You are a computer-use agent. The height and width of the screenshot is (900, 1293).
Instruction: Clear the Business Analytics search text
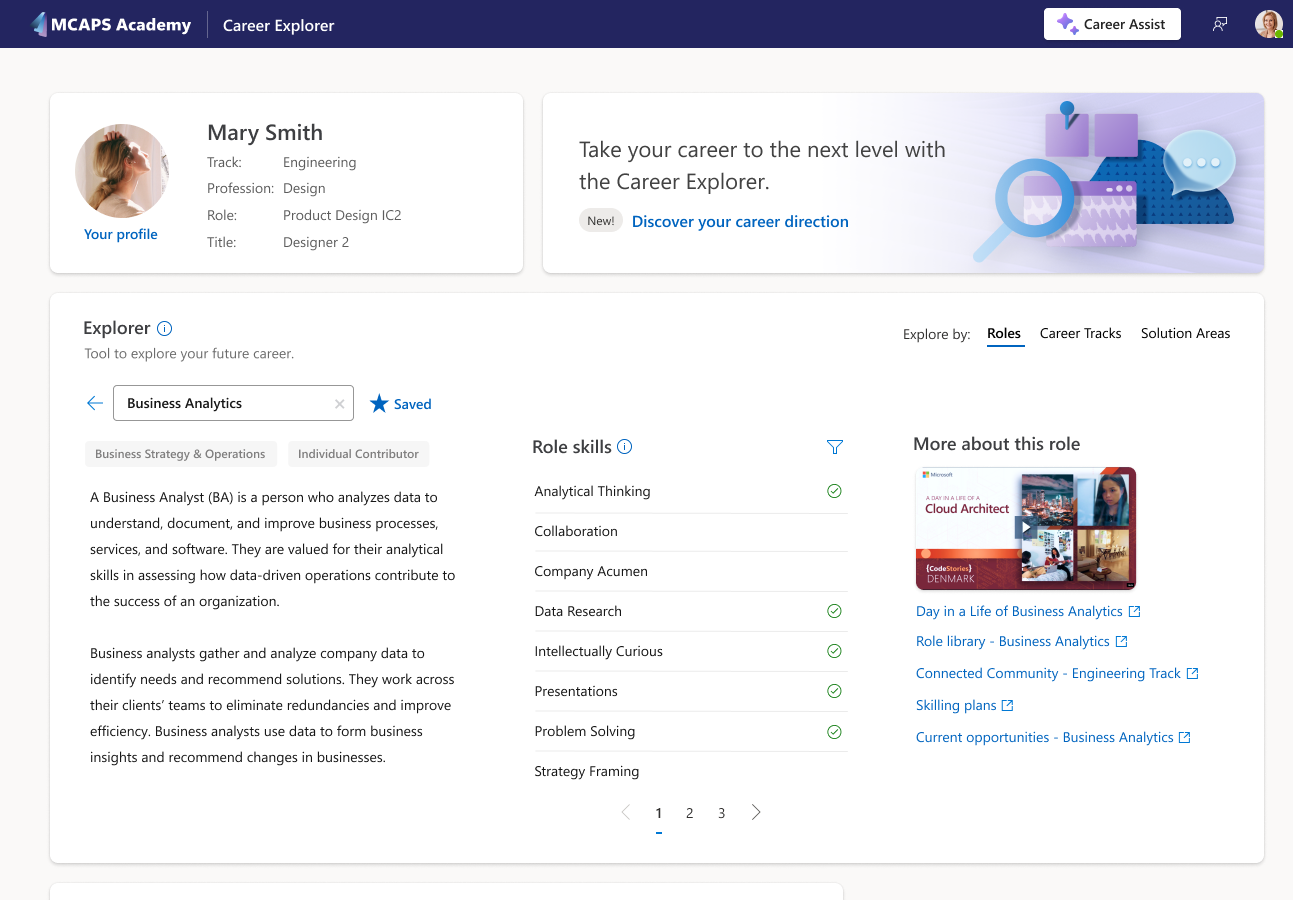pyautogui.click(x=339, y=404)
